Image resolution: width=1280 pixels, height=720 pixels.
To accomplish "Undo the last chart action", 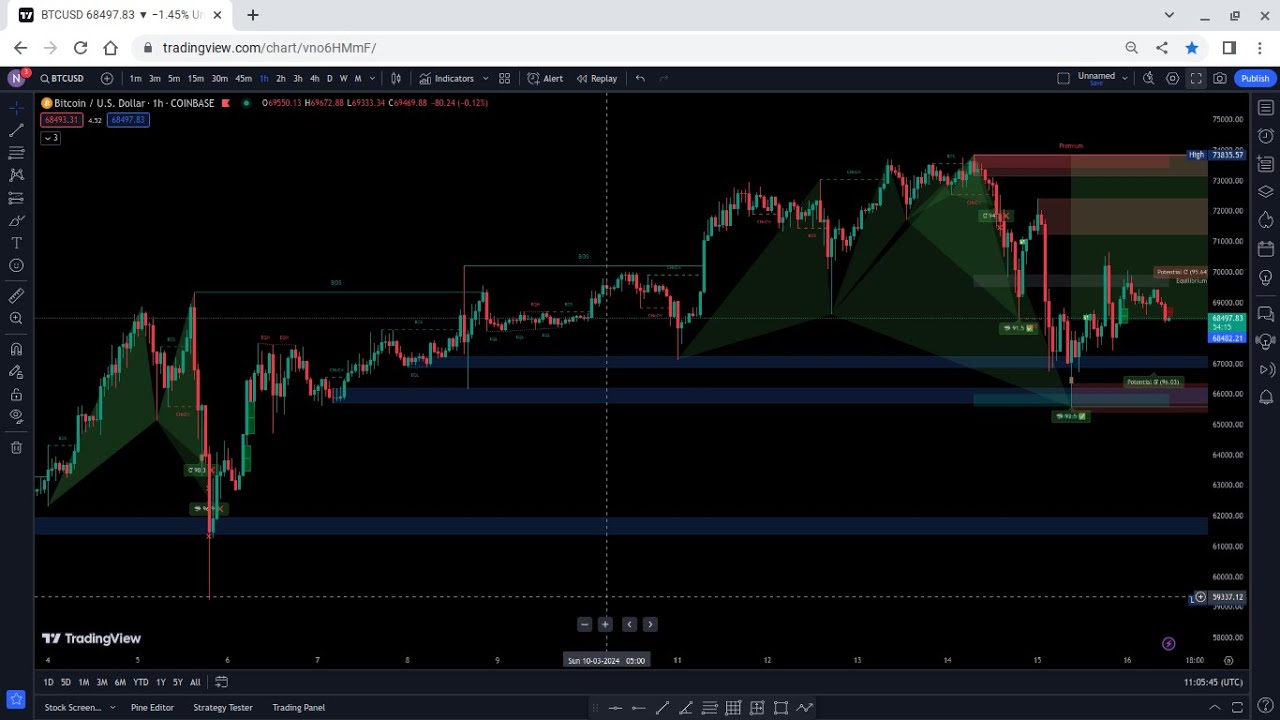I will (x=640, y=78).
